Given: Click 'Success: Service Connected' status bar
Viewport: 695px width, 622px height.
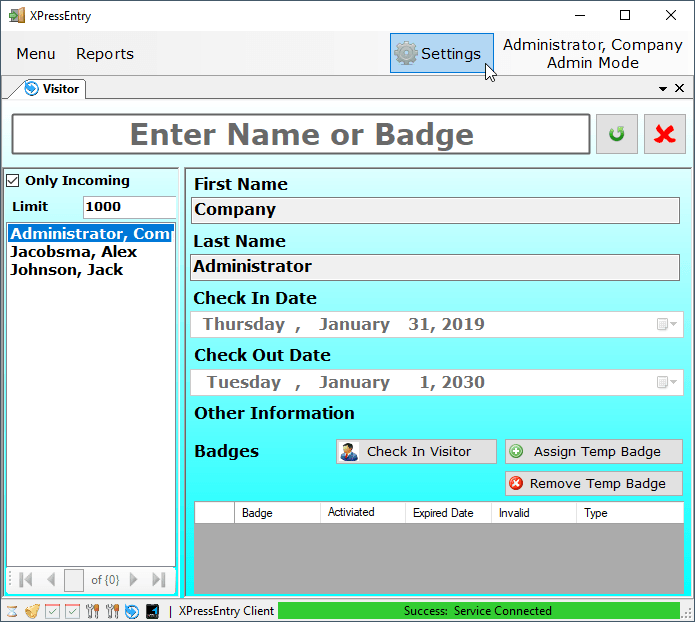Looking at the screenshot, I should point(478,611).
